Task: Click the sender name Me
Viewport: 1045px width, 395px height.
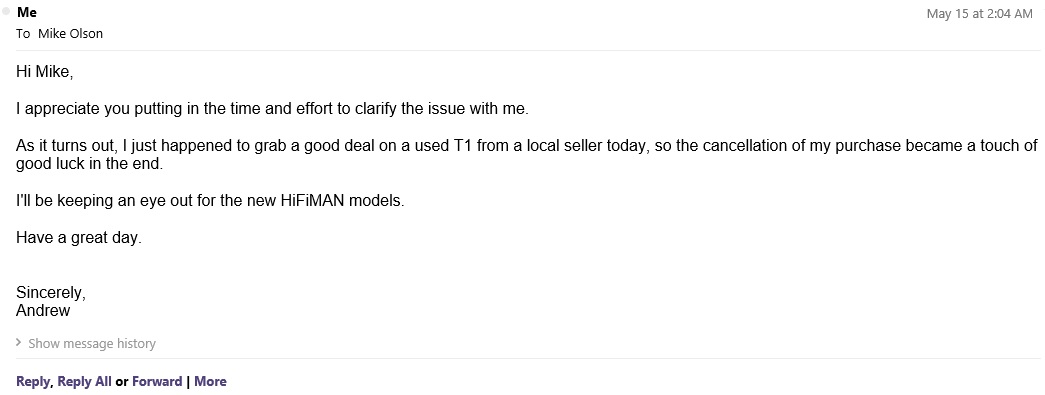Action: click(x=27, y=13)
